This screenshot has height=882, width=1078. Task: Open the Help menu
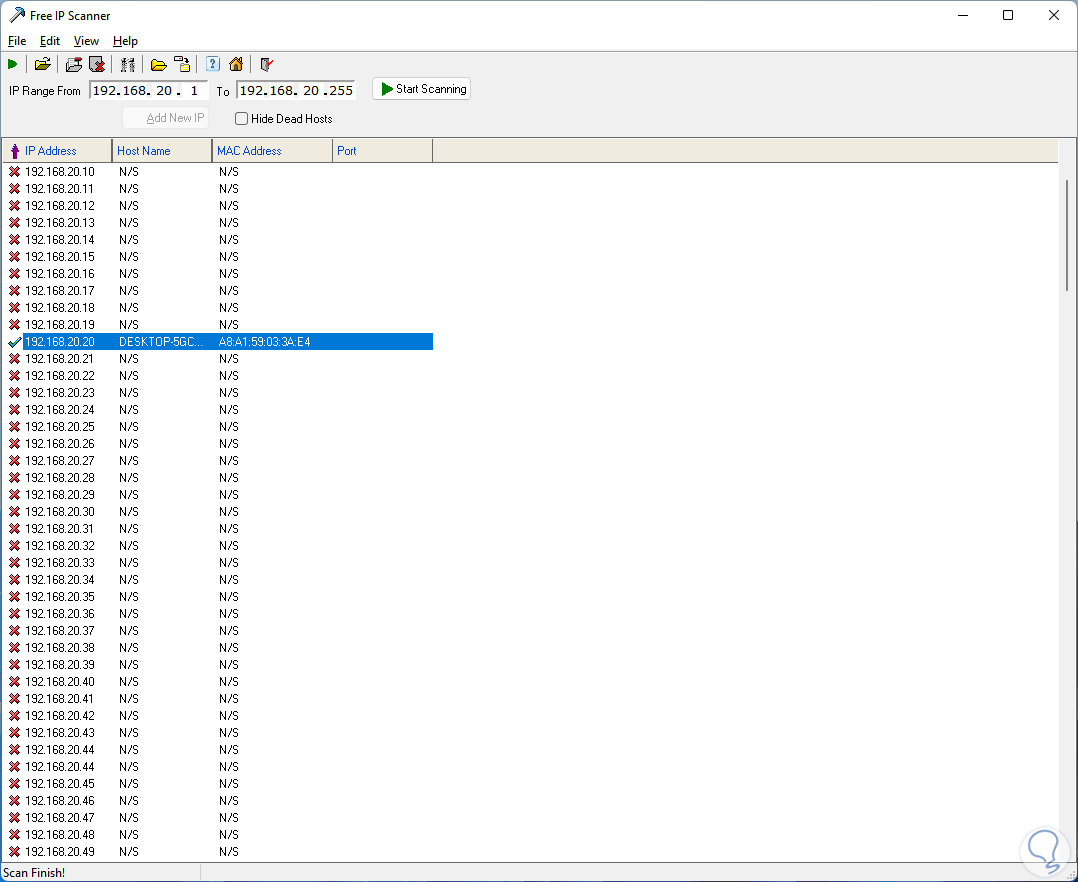coord(125,41)
